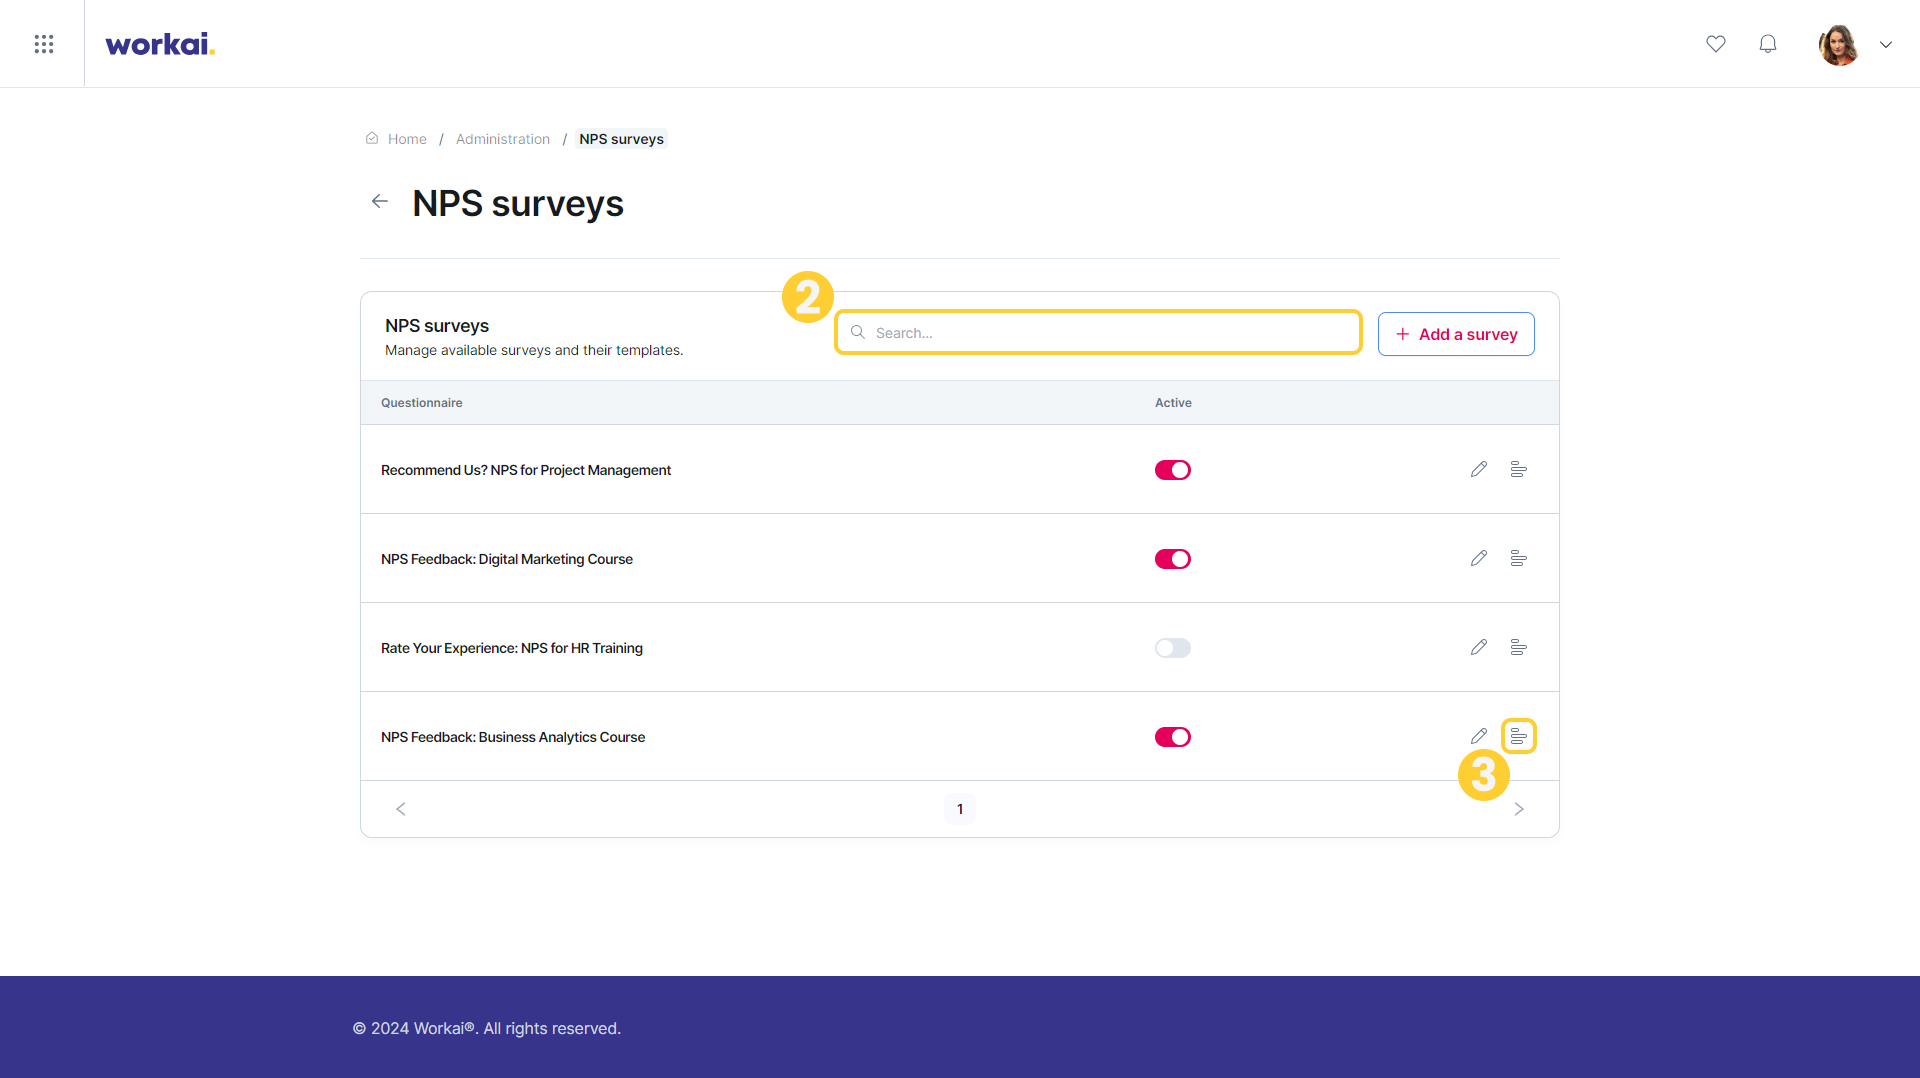Click the magnifier icon in the search box
The width and height of the screenshot is (1920, 1078).
[858, 332]
